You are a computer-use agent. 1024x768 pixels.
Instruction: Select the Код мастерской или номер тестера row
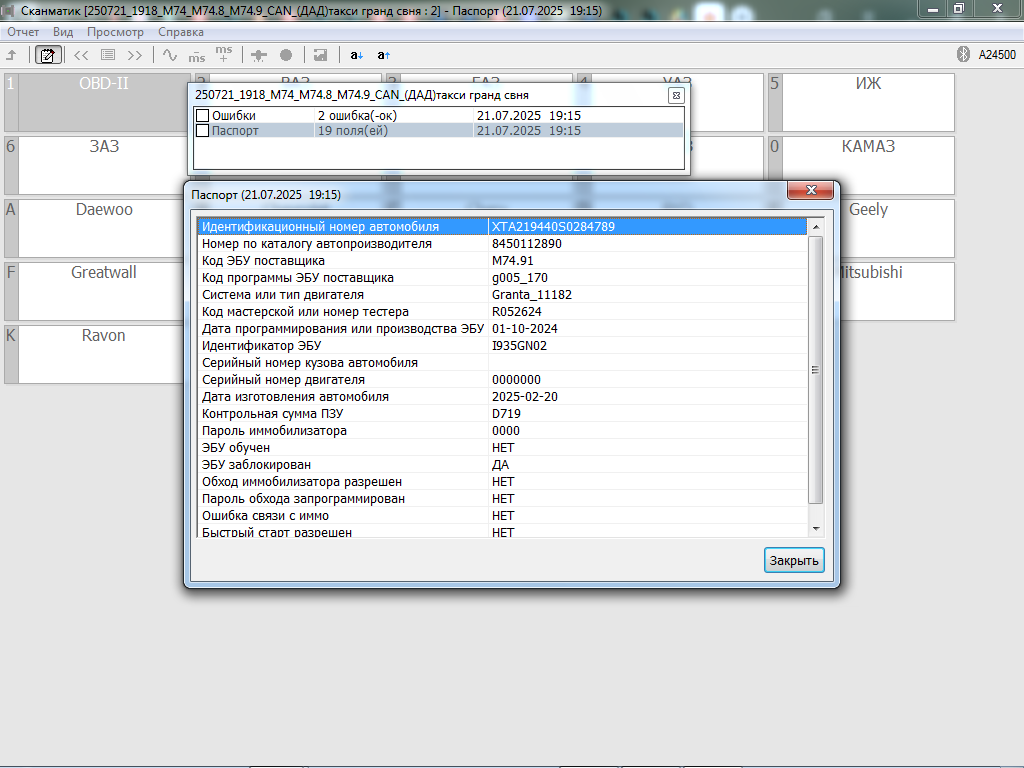pos(502,312)
